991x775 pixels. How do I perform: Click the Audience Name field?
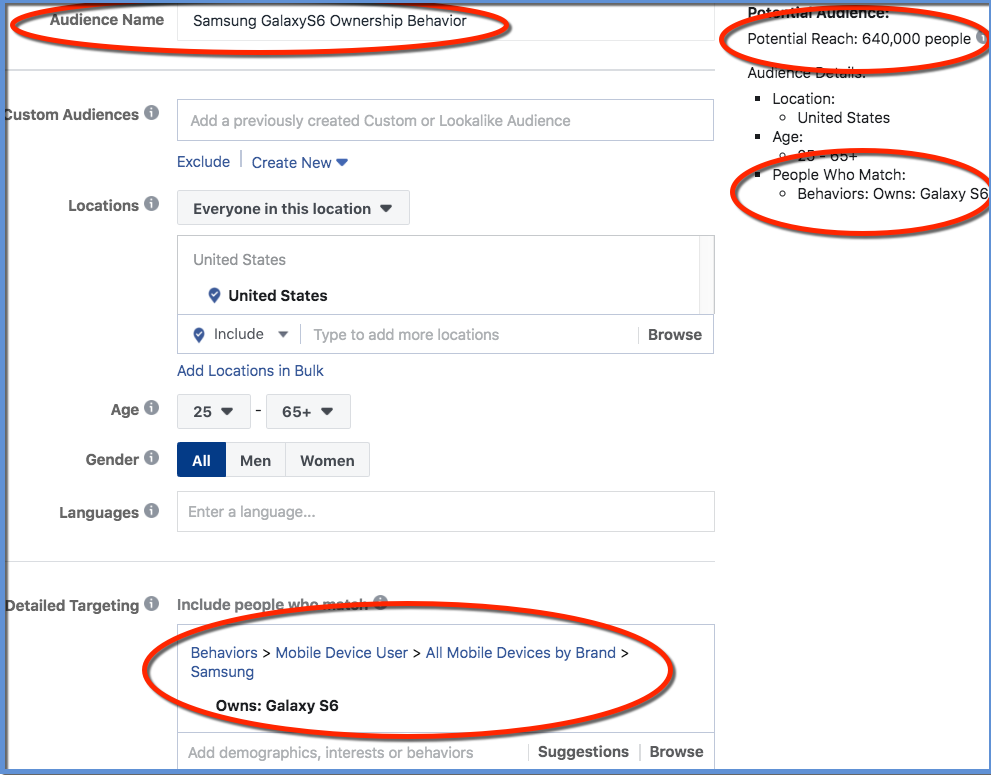pos(446,21)
